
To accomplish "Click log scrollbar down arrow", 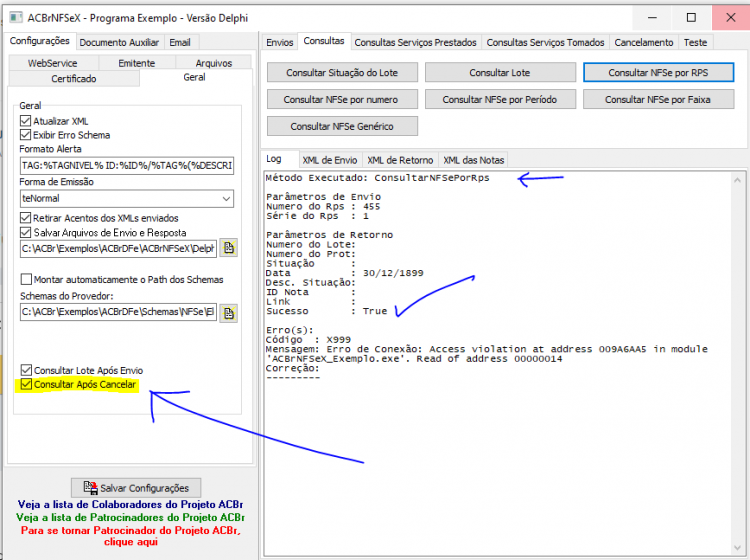I will (737, 547).
